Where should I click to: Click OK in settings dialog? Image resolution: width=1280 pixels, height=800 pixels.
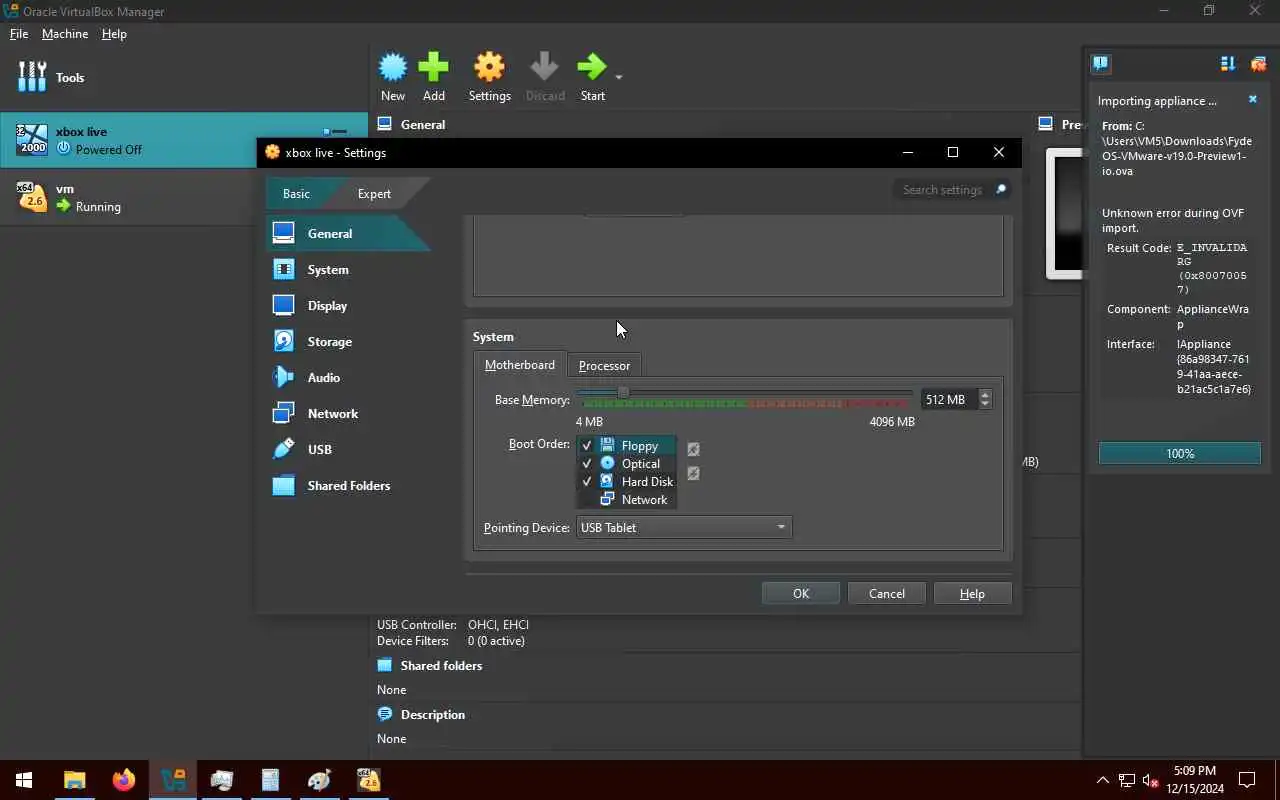[801, 593]
